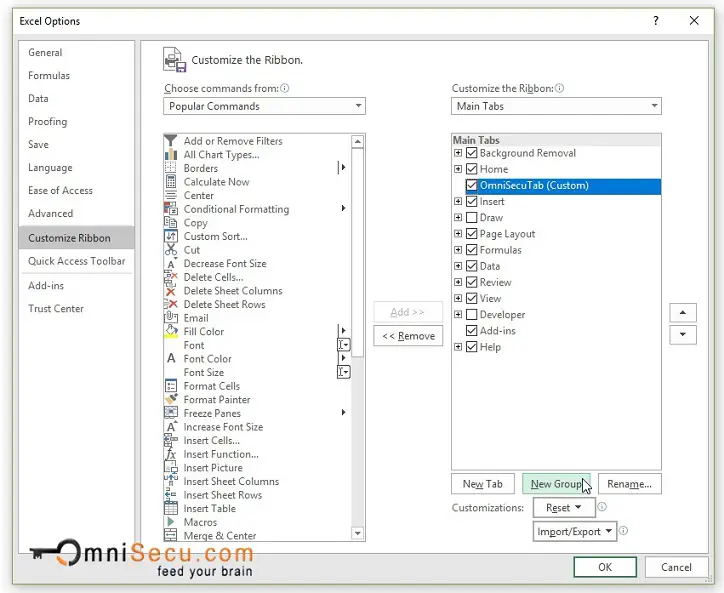The image size is (724, 593).
Task: Enable the Draw tab checkbox
Action: (471, 218)
